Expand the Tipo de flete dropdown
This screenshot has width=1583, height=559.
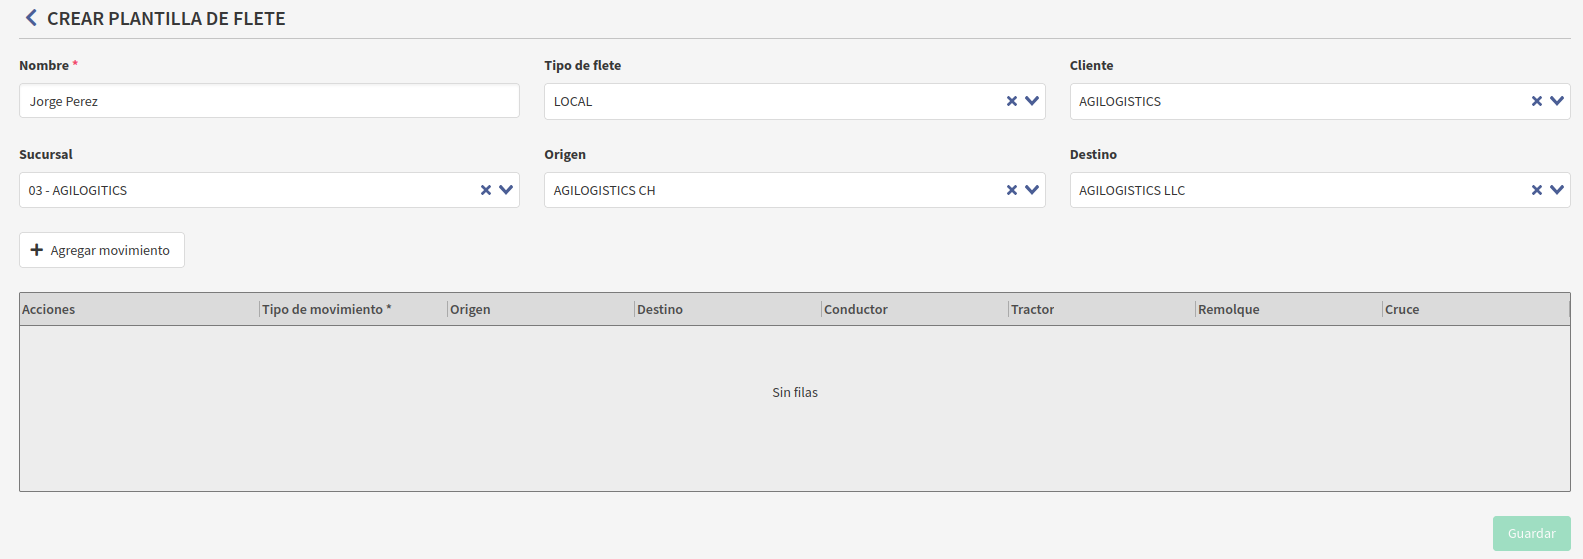(x=1032, y=101)
